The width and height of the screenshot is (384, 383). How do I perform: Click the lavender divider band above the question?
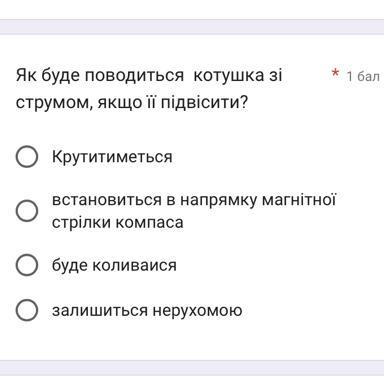pyautogui.click(x=192, y=27)
